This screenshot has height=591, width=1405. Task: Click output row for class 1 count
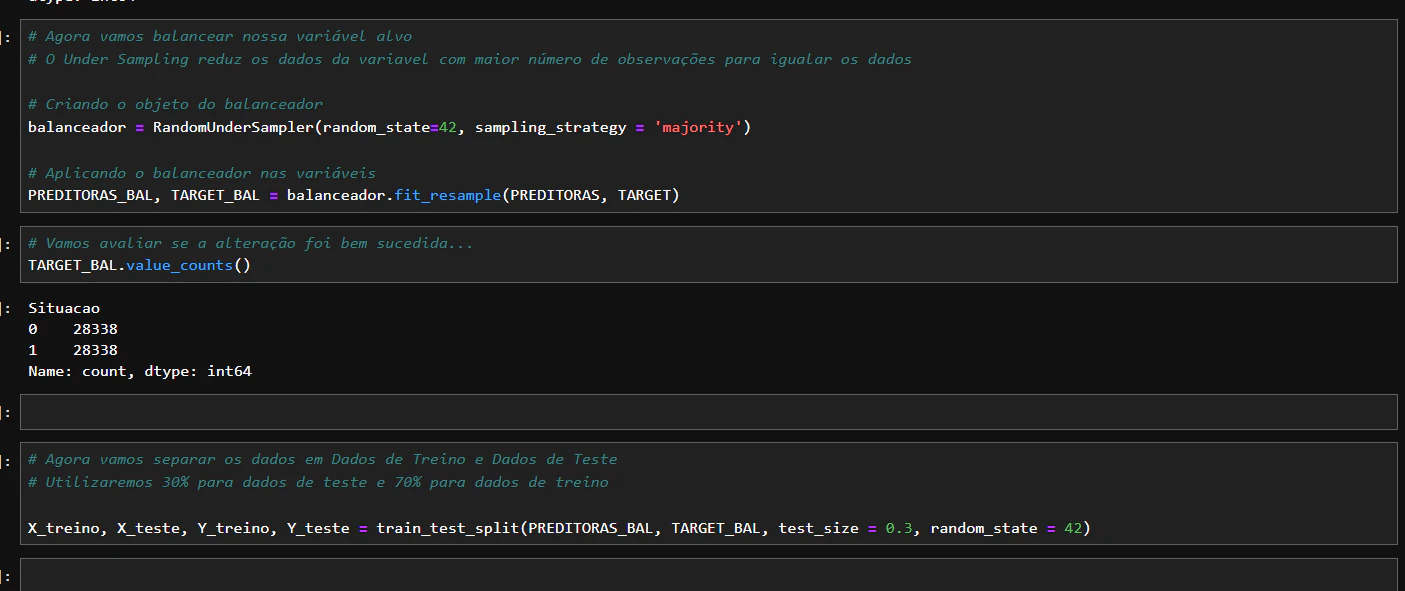click(x=73, y=350)
